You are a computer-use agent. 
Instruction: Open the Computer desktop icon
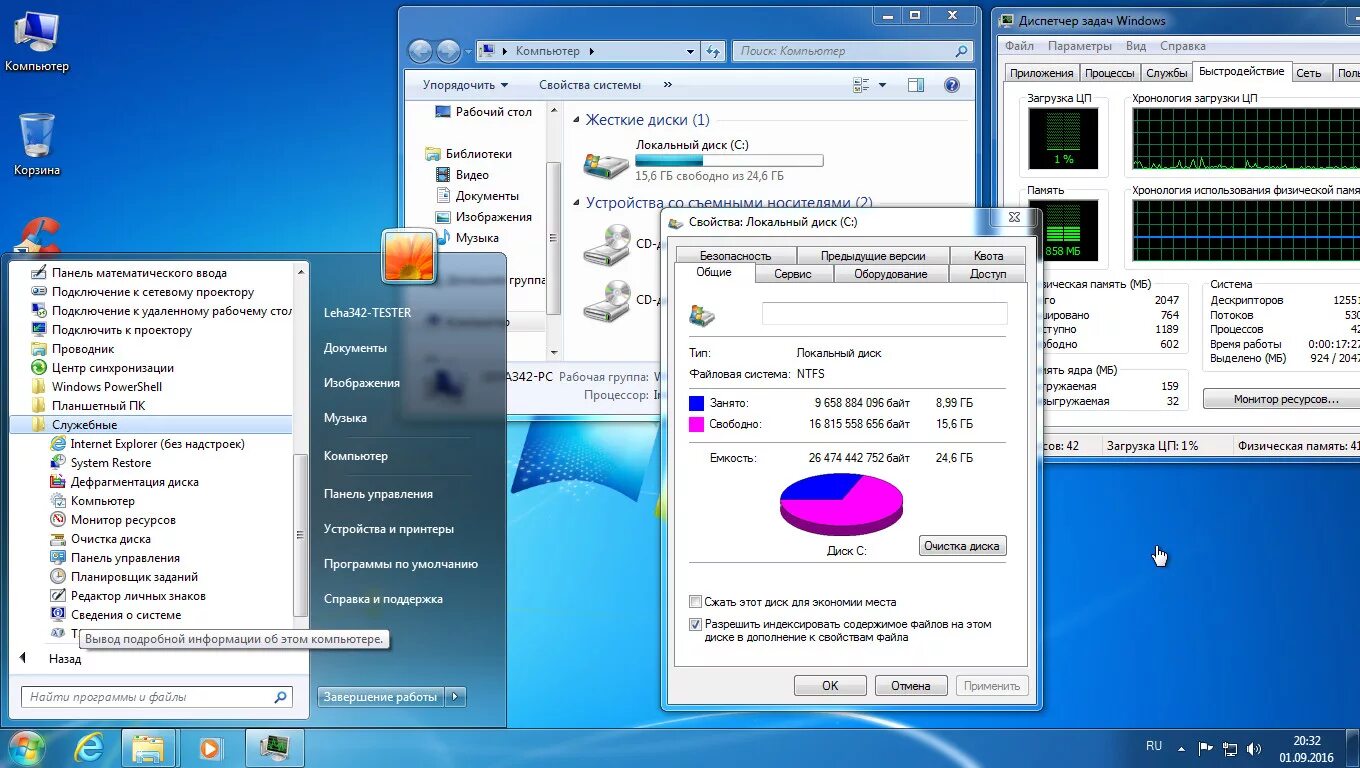pos(37,41)
